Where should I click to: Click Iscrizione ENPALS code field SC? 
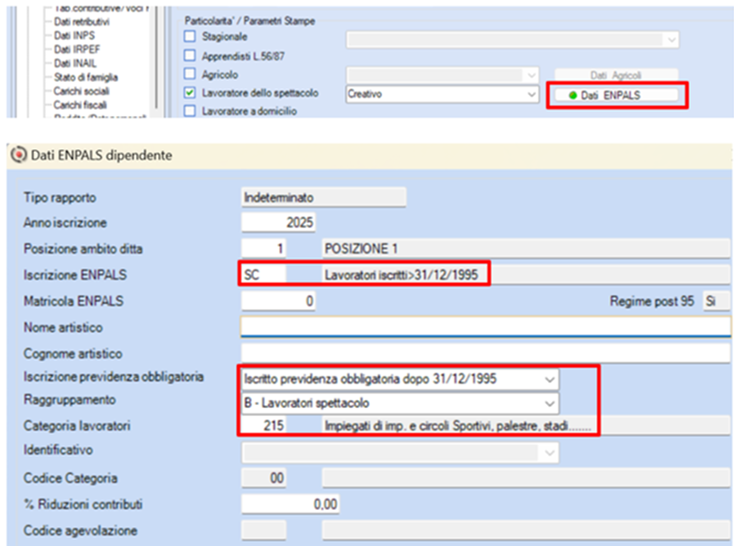click(264, 274)
